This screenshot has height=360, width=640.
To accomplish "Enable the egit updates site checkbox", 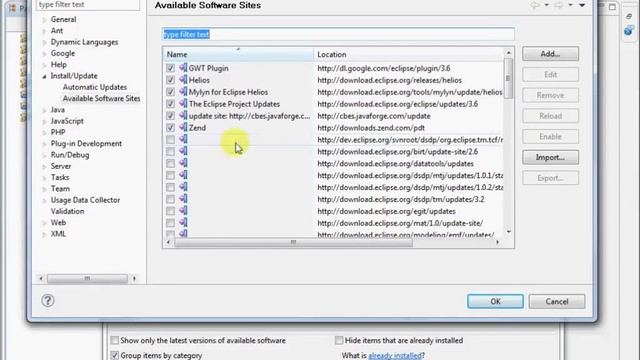I will point(170,211).
